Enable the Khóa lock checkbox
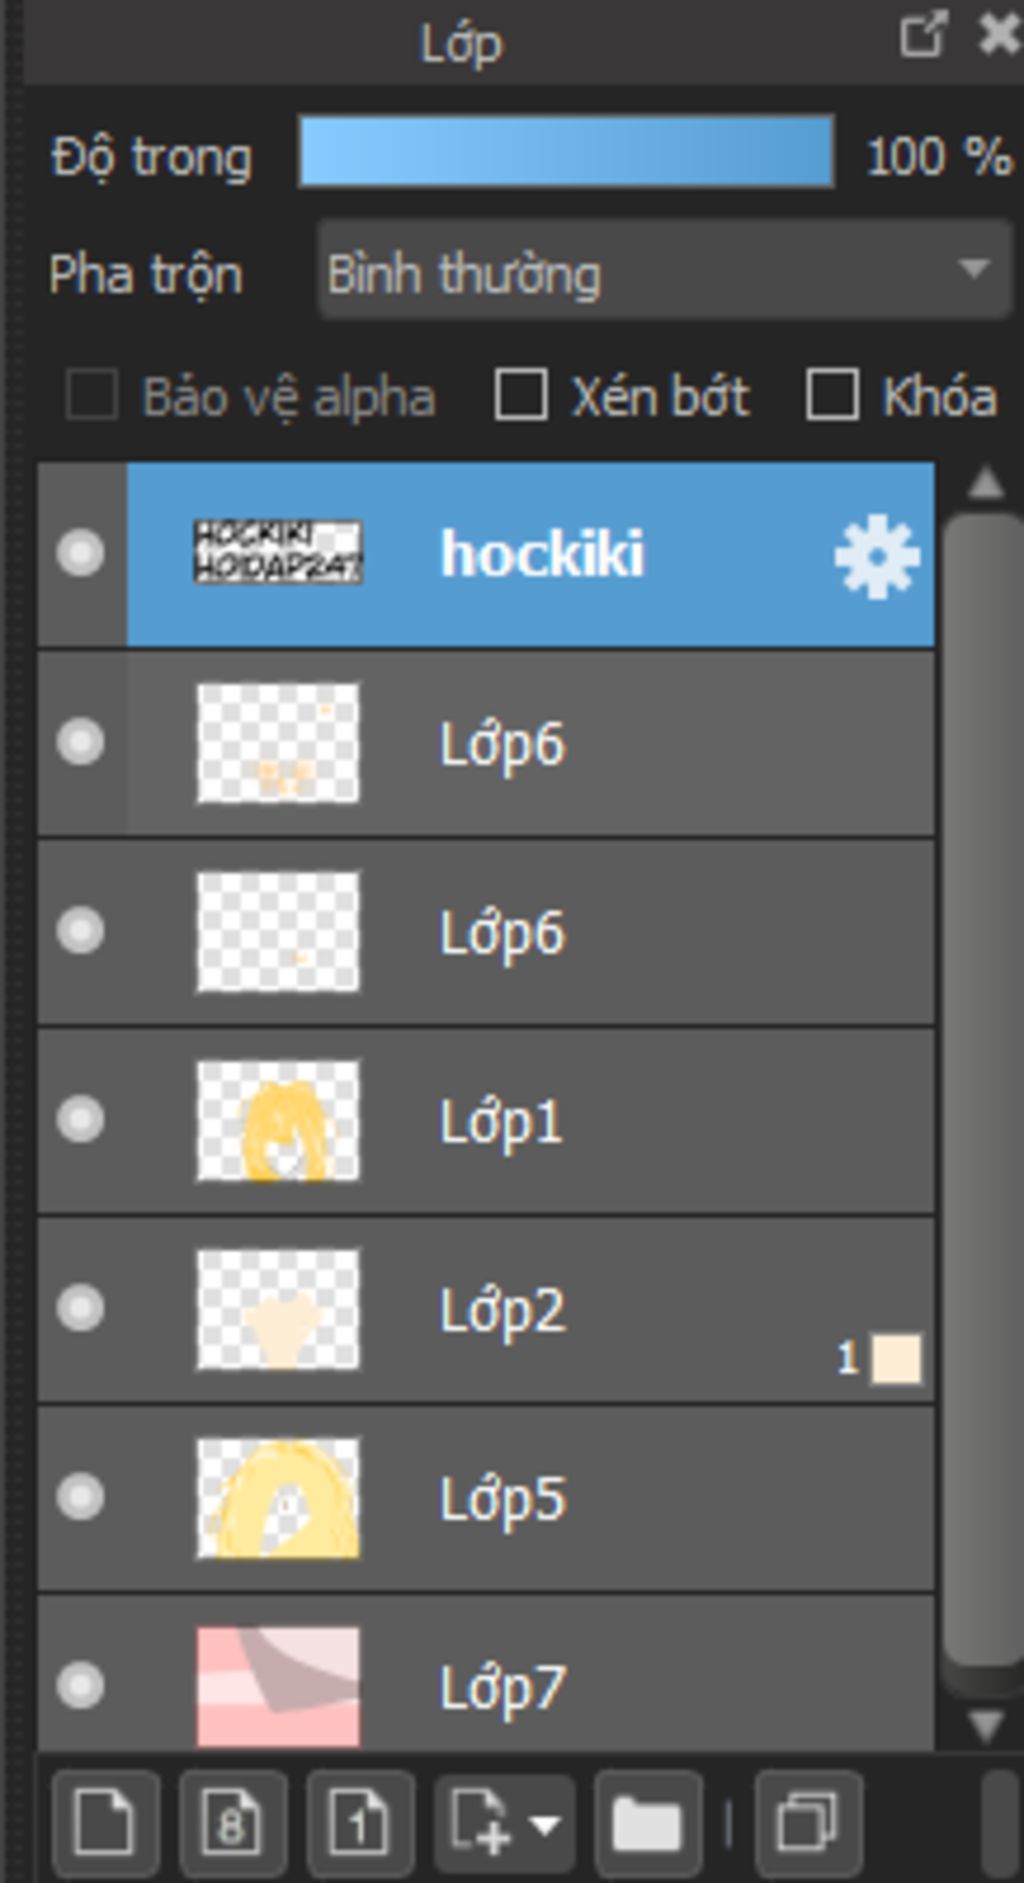Screen dimensions: 1024x1883 pos(832,395)
